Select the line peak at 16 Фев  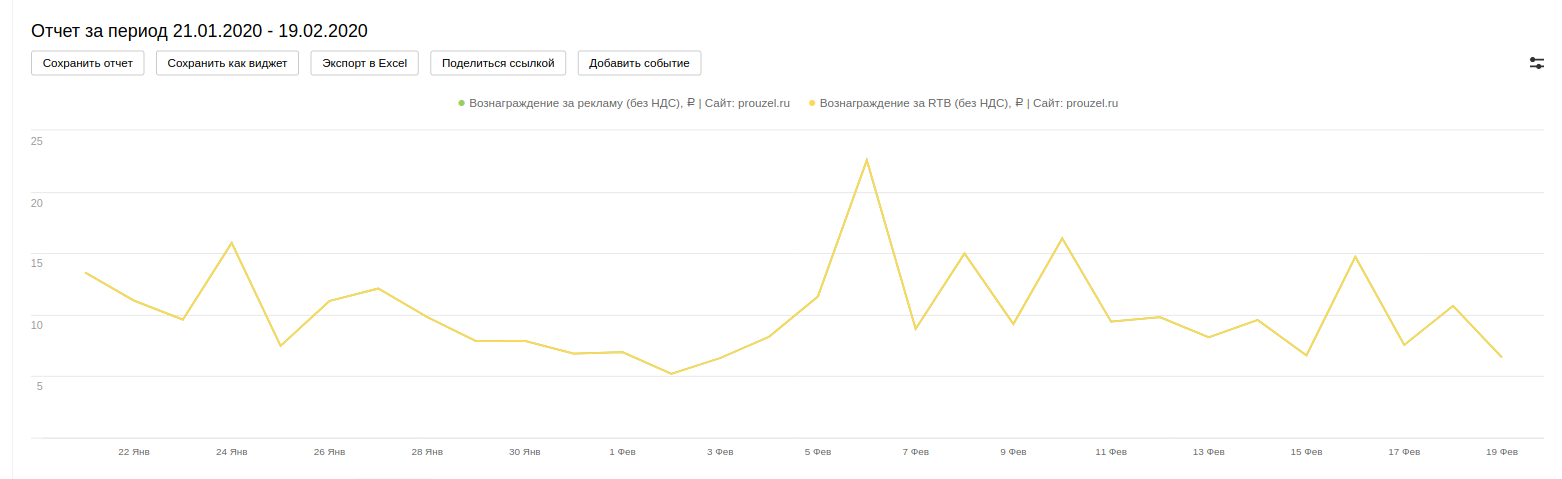(x=1355, y=257)
